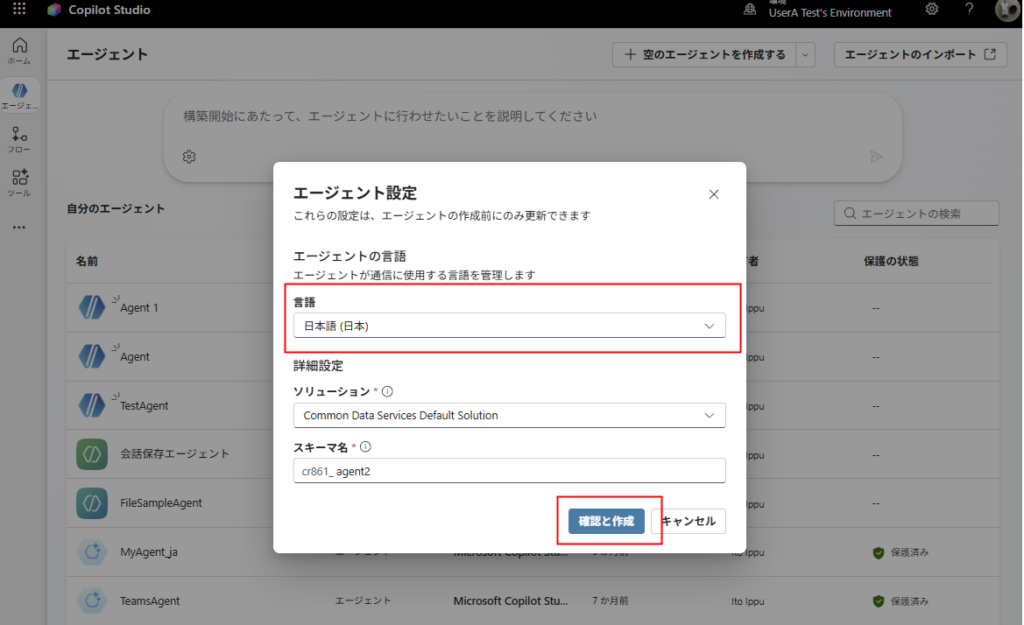
Task: Open the help question mark icon
Action: (x=969, y=10)
